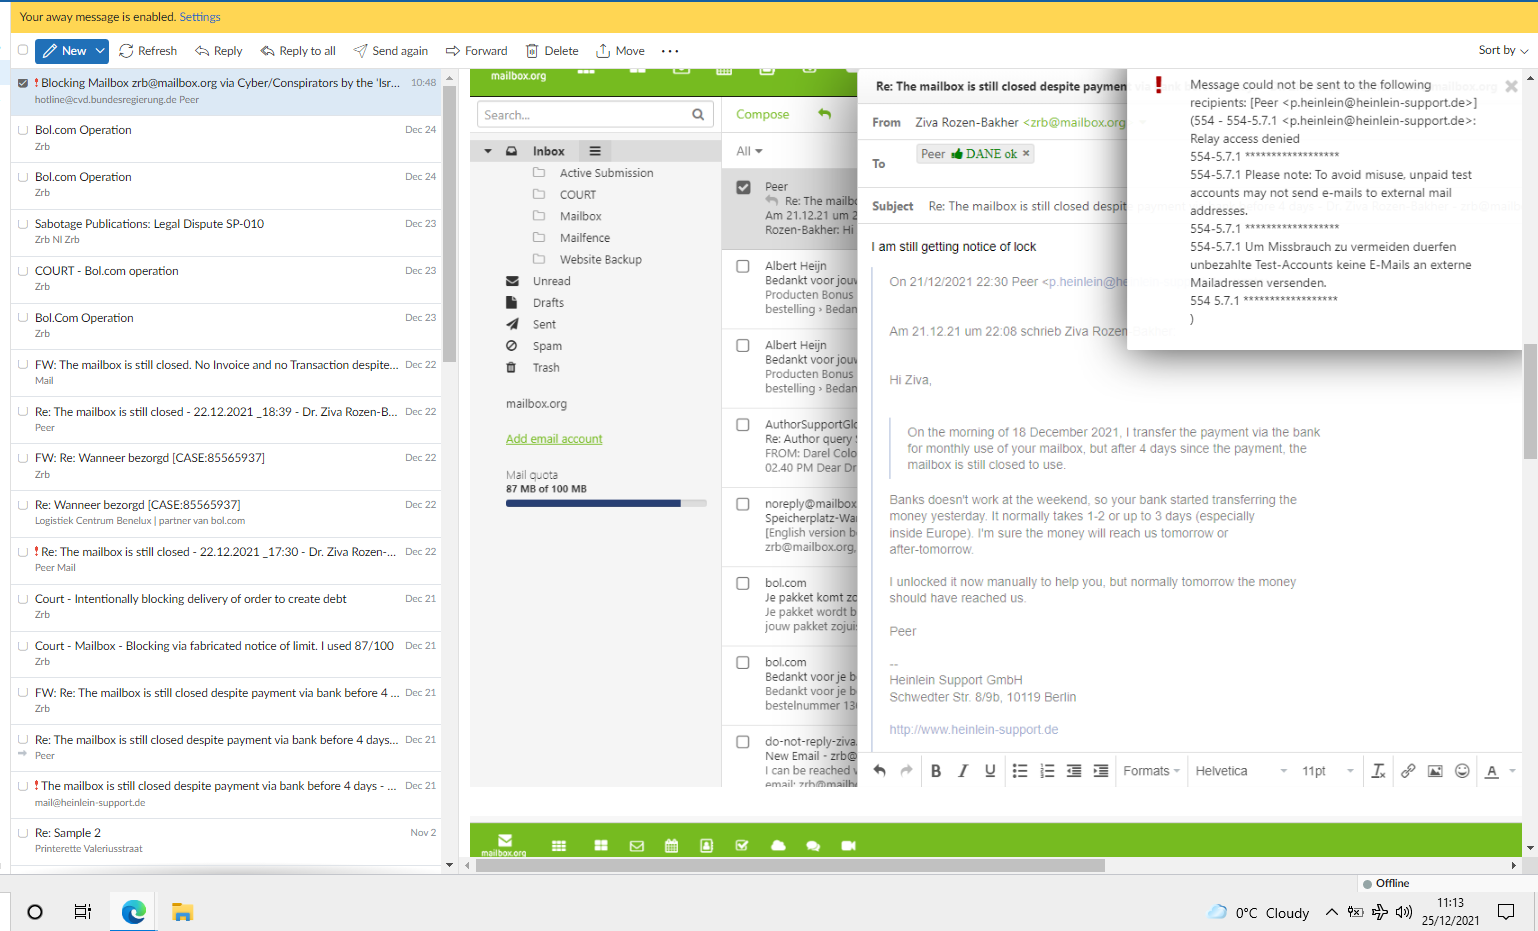Screen dimensions: 1538x931
Task: Click the chat bubbles icon in green bar
Action: 813,846
